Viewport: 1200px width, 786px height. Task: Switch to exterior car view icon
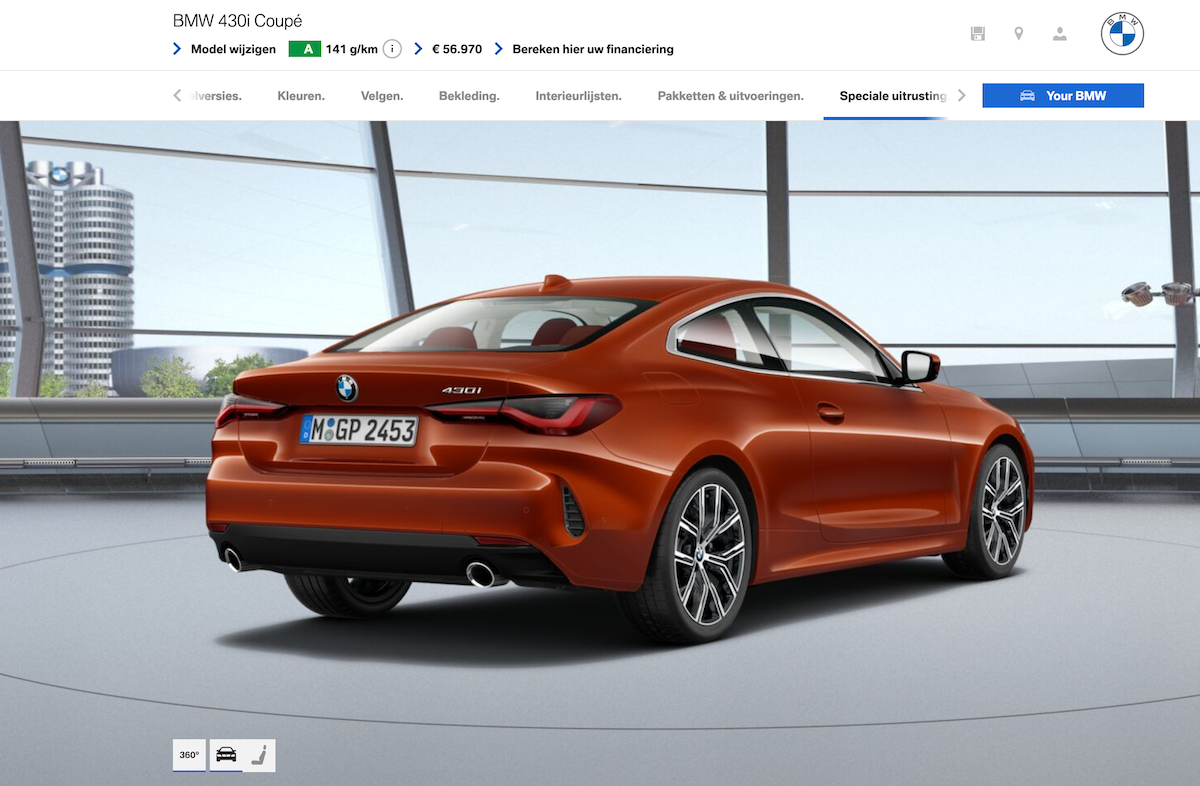pyautogui.click(x=226, y=755)
